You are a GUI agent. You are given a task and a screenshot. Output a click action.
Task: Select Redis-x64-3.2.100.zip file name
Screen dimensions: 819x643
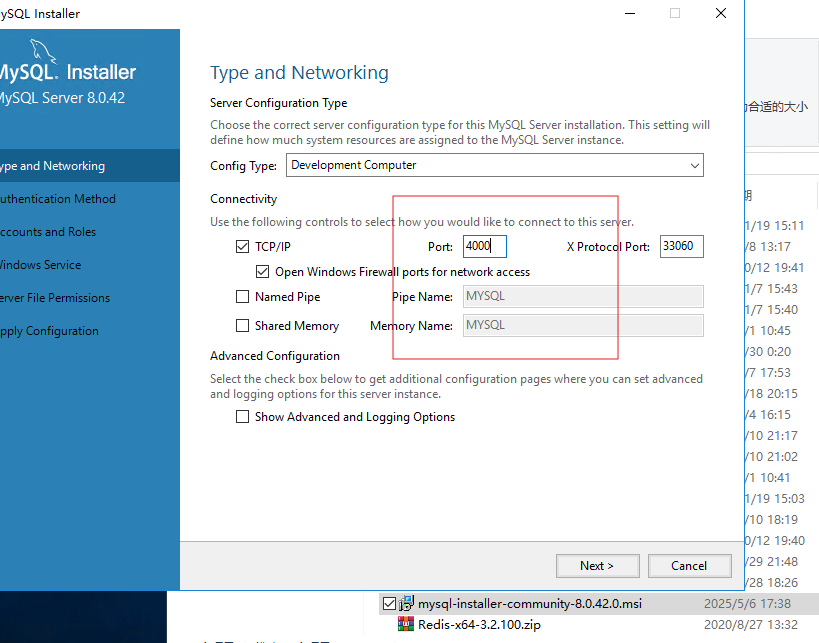click(479, 625)
